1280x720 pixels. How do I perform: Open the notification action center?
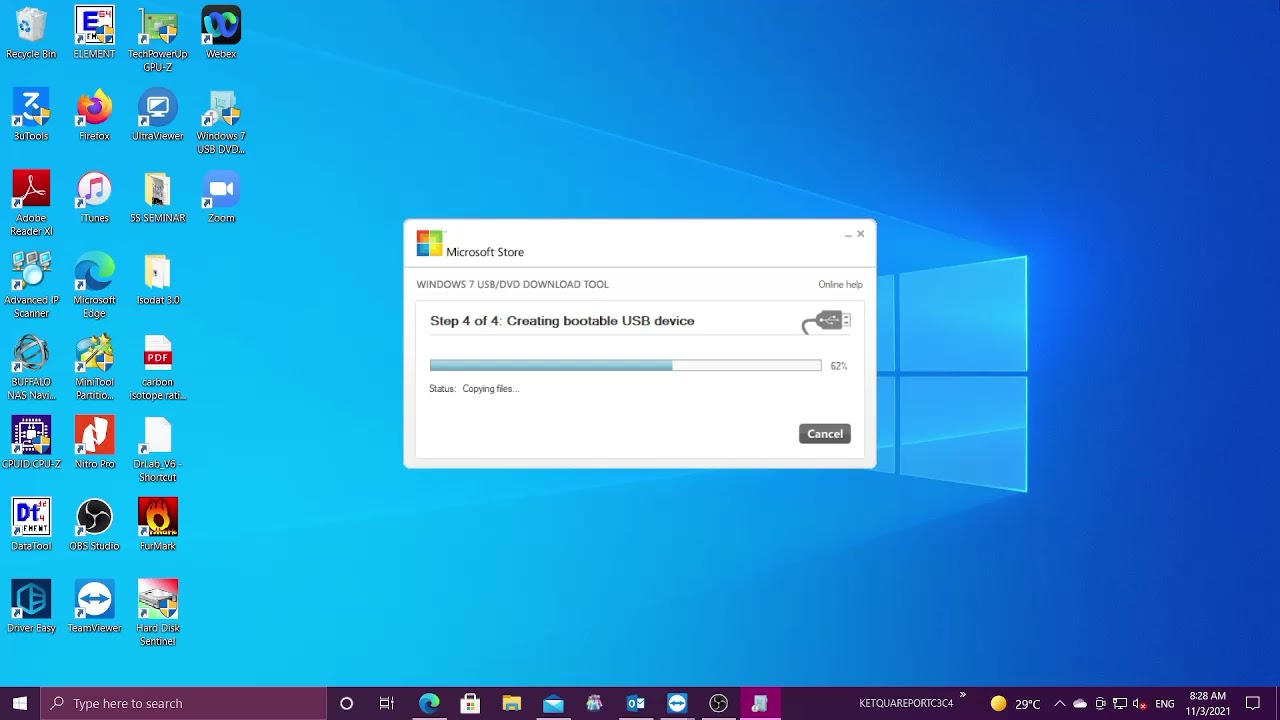tap(1253, 703)
